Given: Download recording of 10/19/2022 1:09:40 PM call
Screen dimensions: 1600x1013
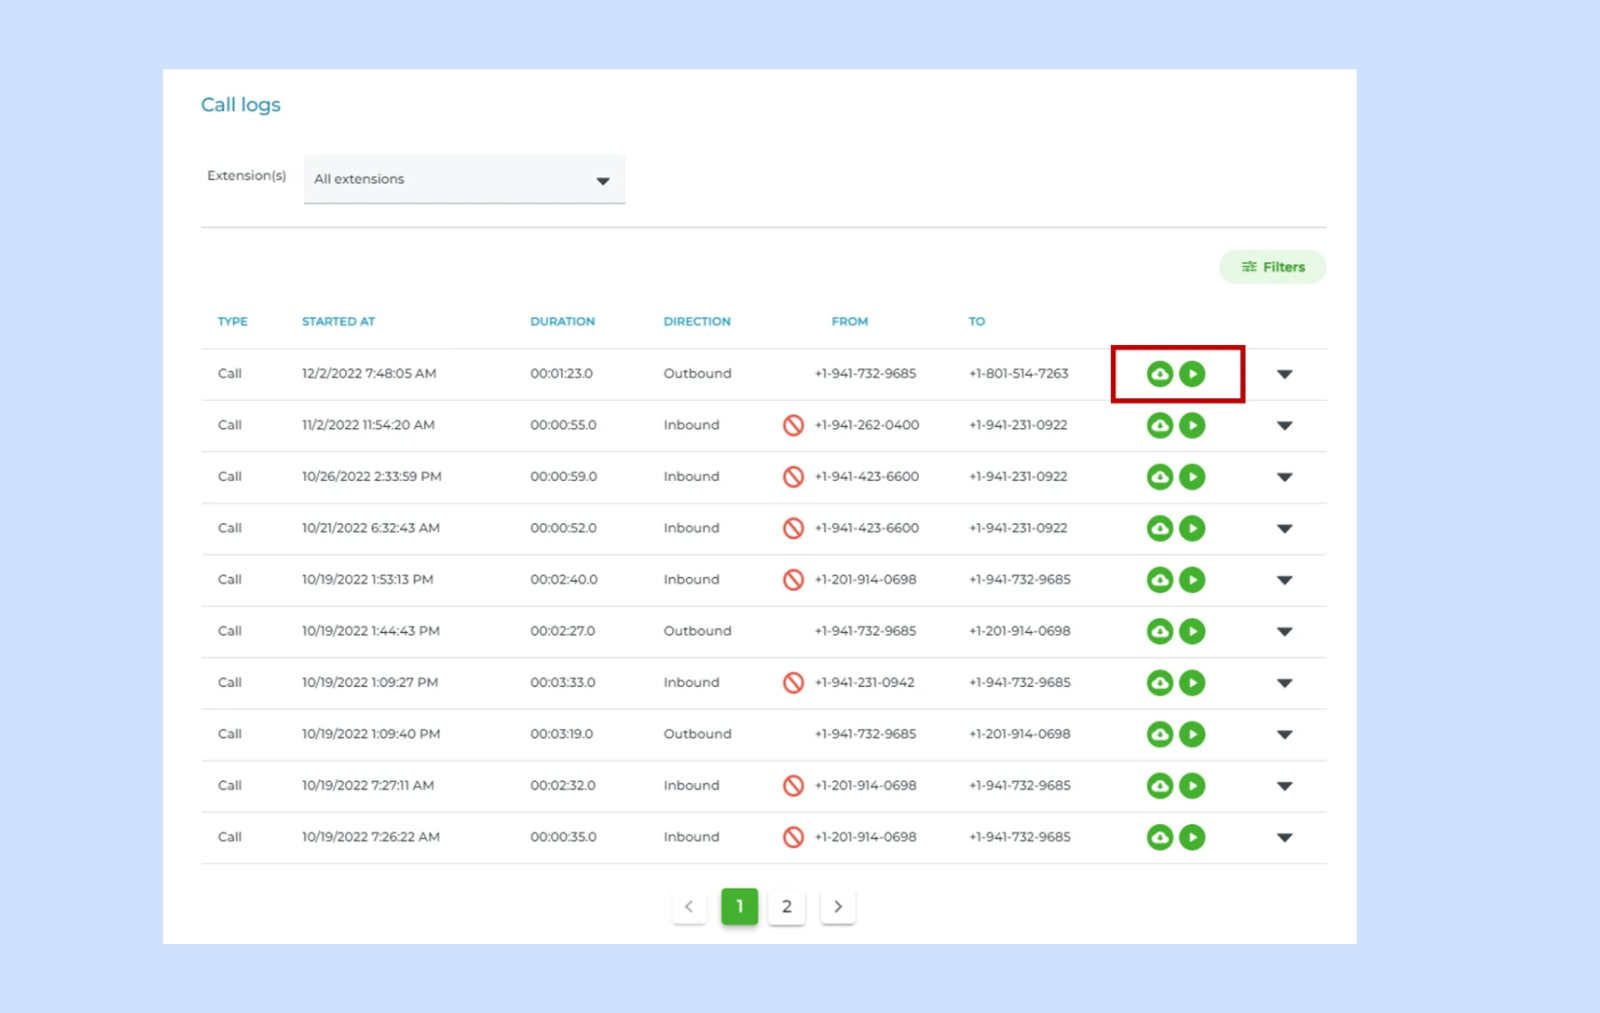Looking at the screenshot, I should tap(1159, 735).
